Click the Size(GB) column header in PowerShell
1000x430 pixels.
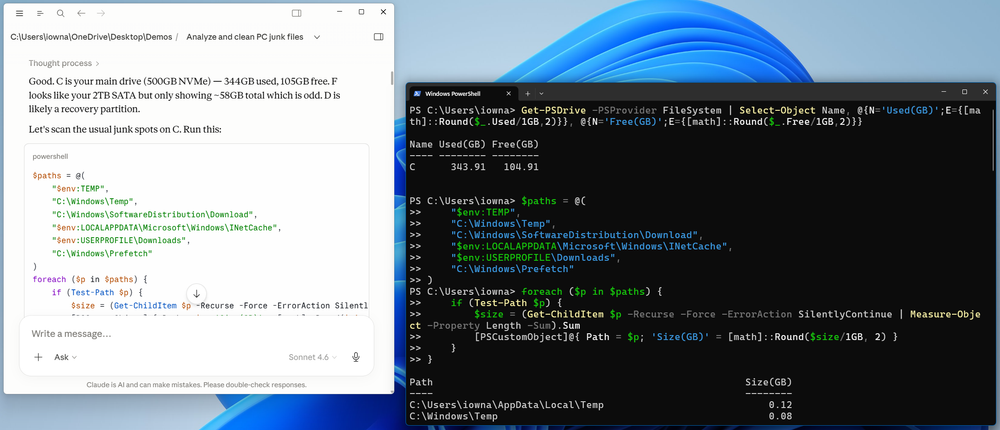(x=768, y=382)
